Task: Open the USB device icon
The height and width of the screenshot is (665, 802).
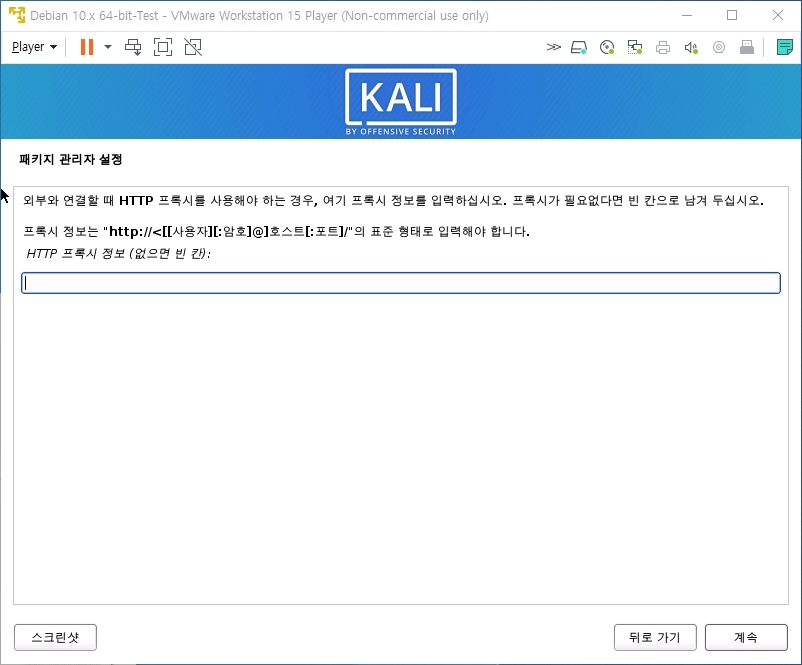Action: coord(747,48)
